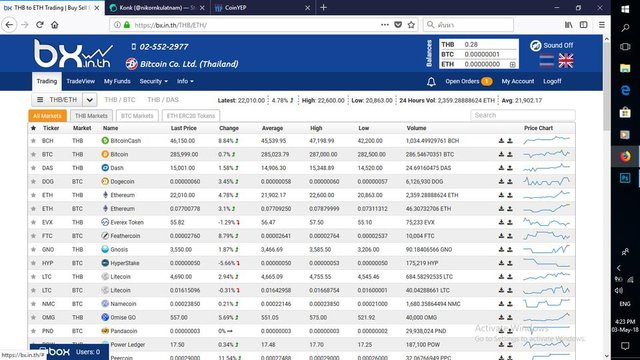Viewport: 640px width, 360px height.
Task: Open the TradeView menu item
Action: (80, 81)
